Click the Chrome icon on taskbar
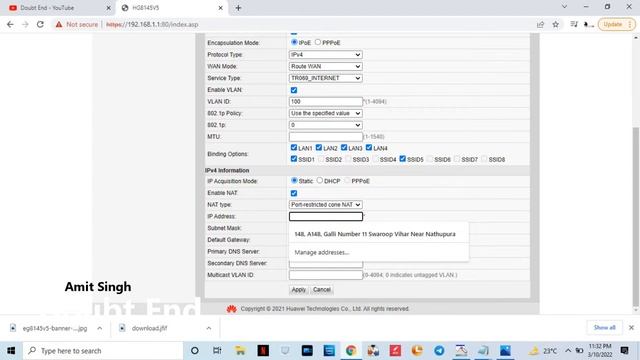The width and height of the screenshot is (640, 360). point(351,351)
